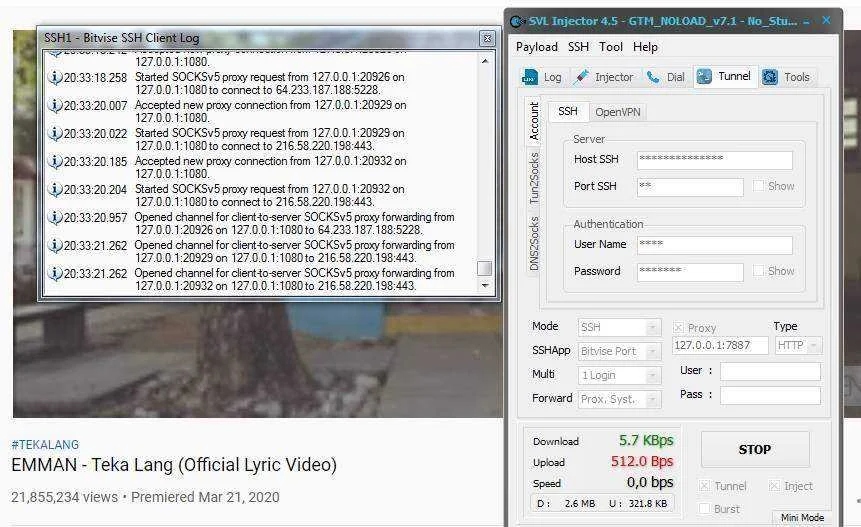Click the 21,855,234 views text
Viewport: 861px width, 527px height.
[64, 497]
